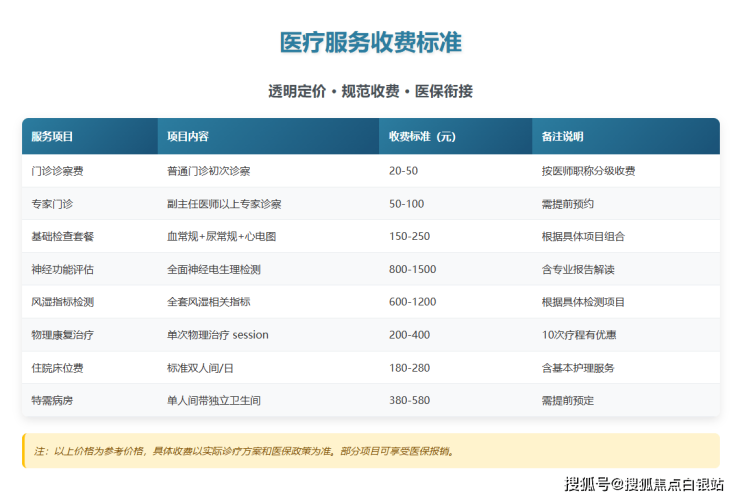Screen dimensions: 740x500
Task: Click the 搜狐号@搜狐焦点白银站 watermark
Action: pos(644,485)
